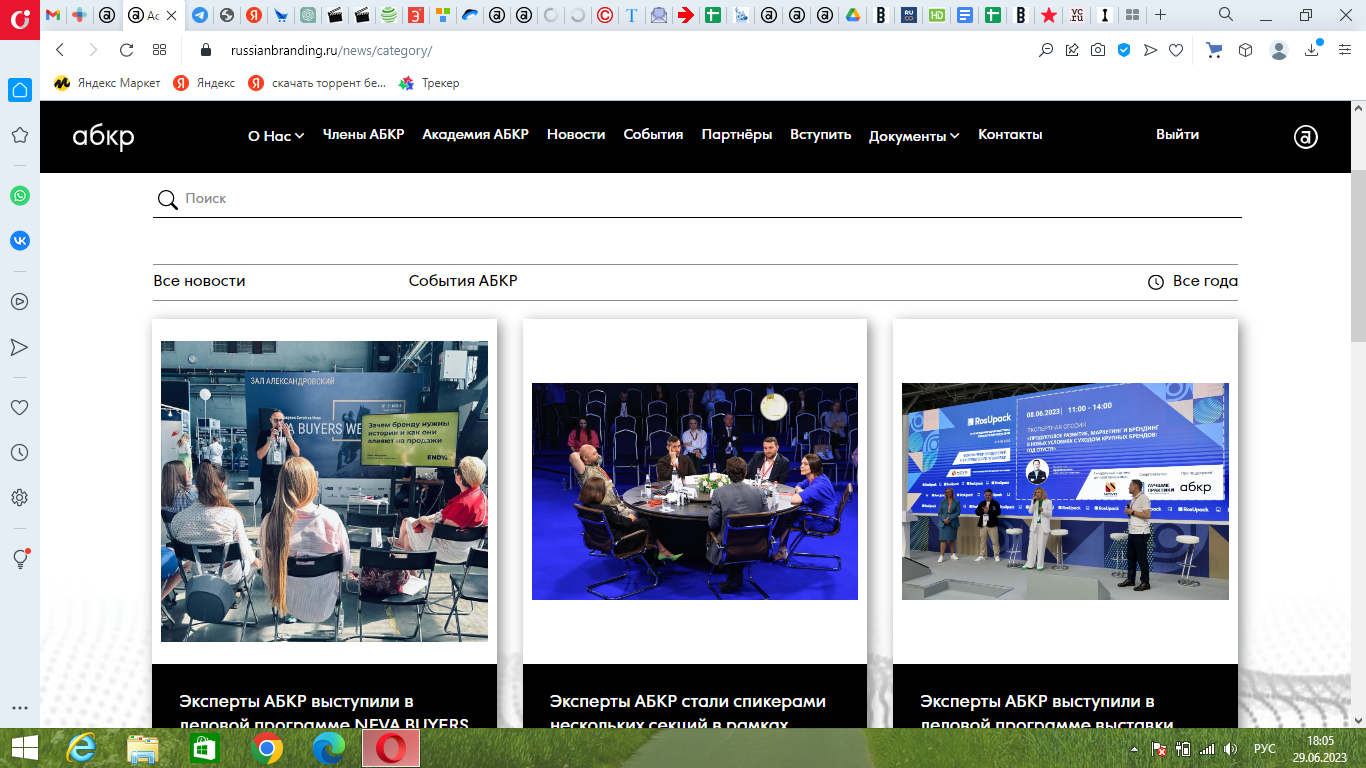Click the Поиск search input field
This screenshot has height=768, width=1366.
point(697,199)
